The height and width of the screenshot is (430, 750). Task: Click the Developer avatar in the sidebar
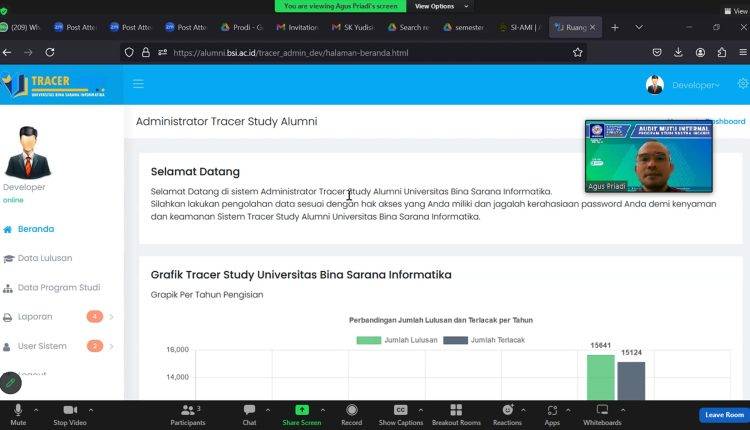coord(27,152)
